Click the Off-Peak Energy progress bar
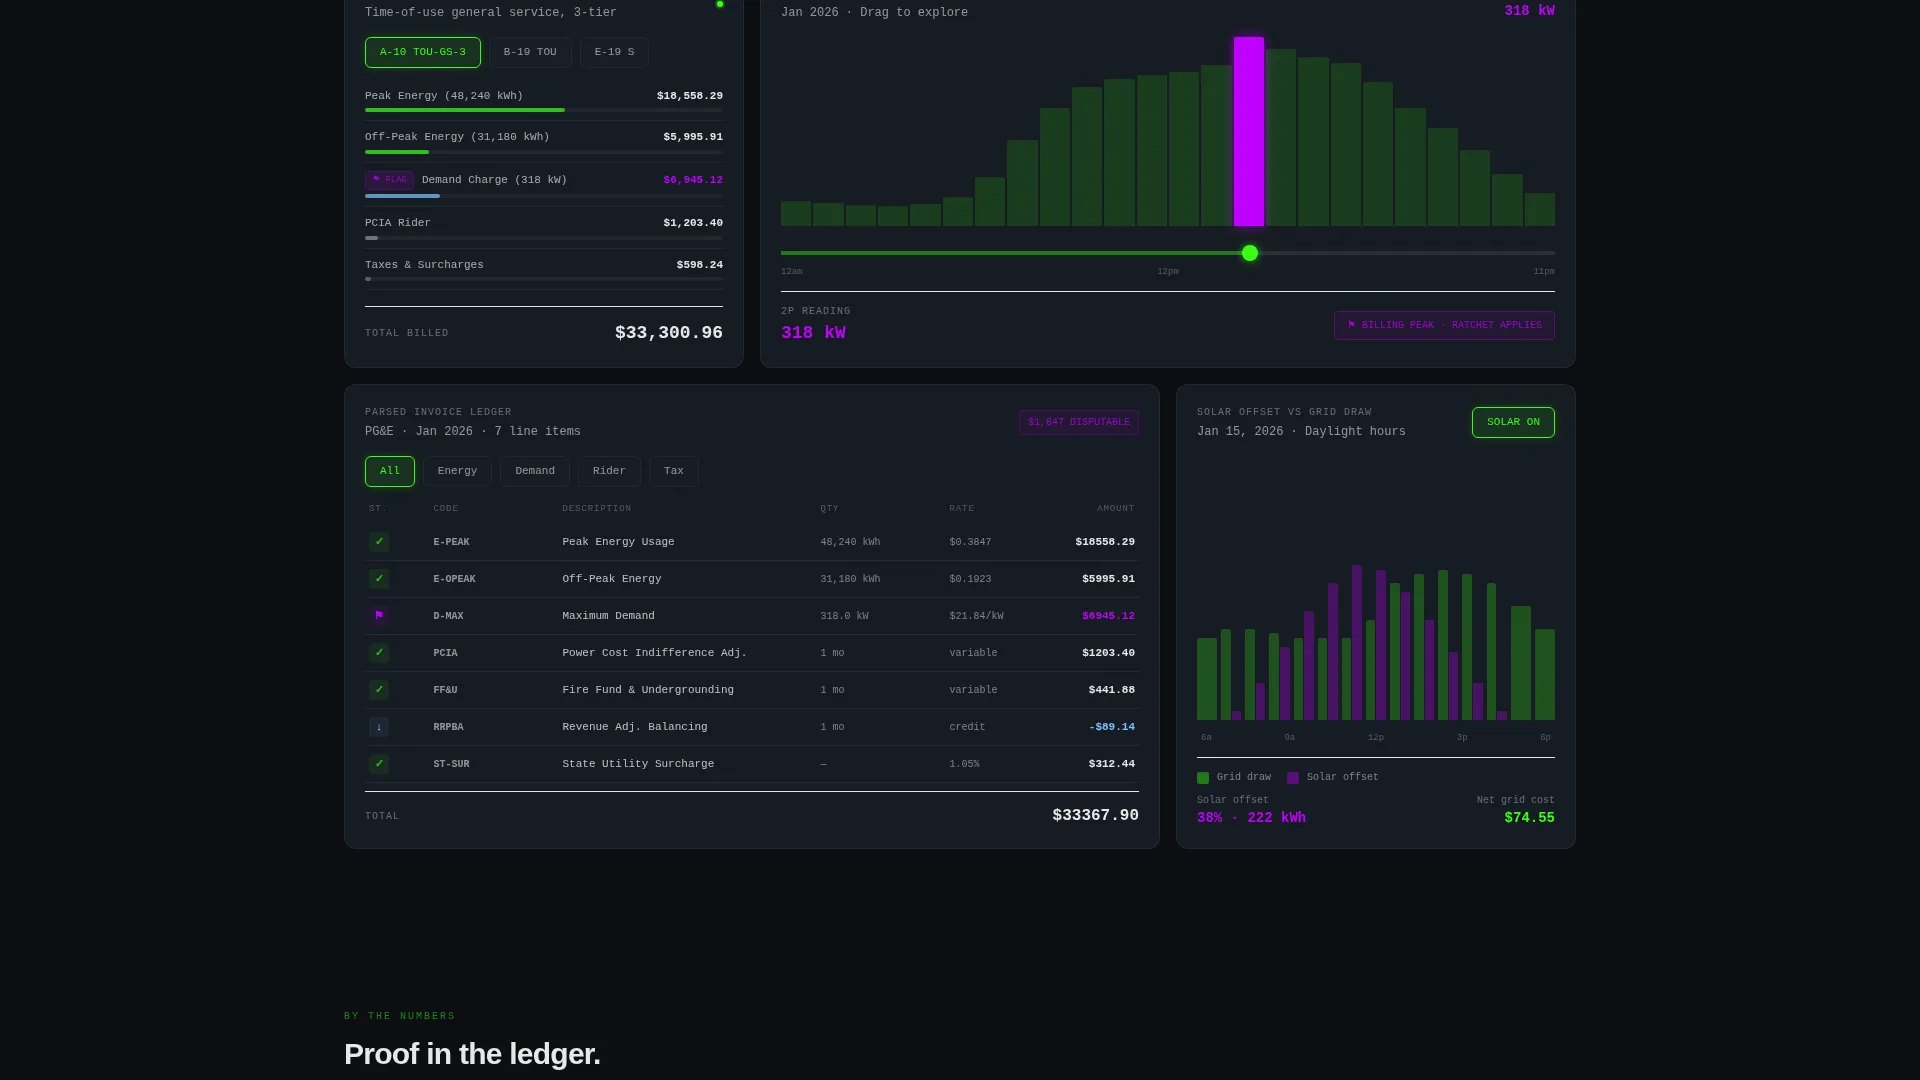1920x1080 pixels. click(544, 152)
